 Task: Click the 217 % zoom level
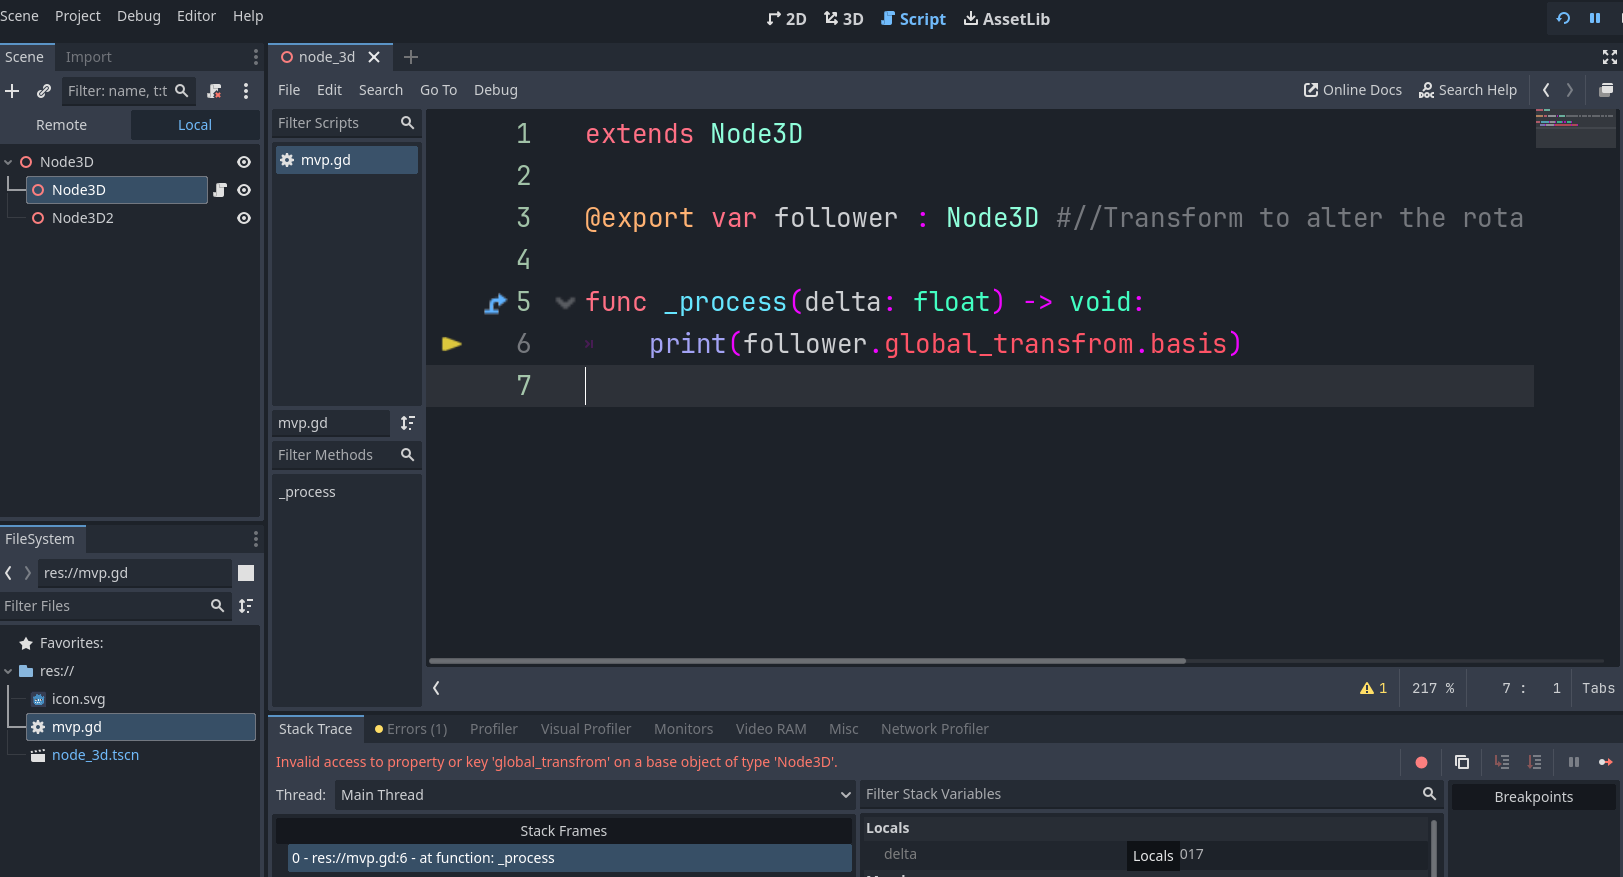1433,688
